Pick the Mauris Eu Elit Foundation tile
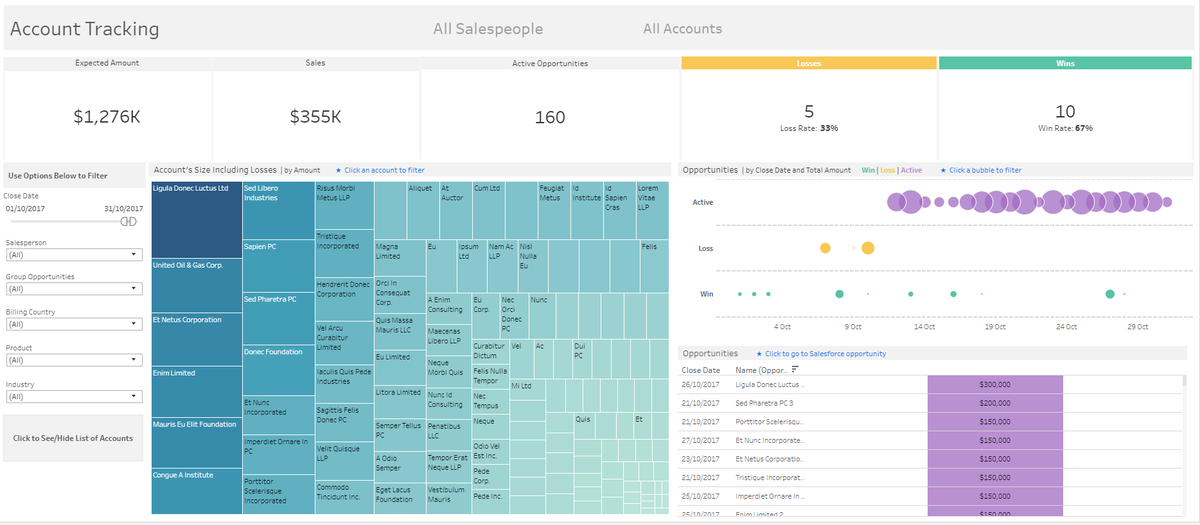 click(196, 443)
